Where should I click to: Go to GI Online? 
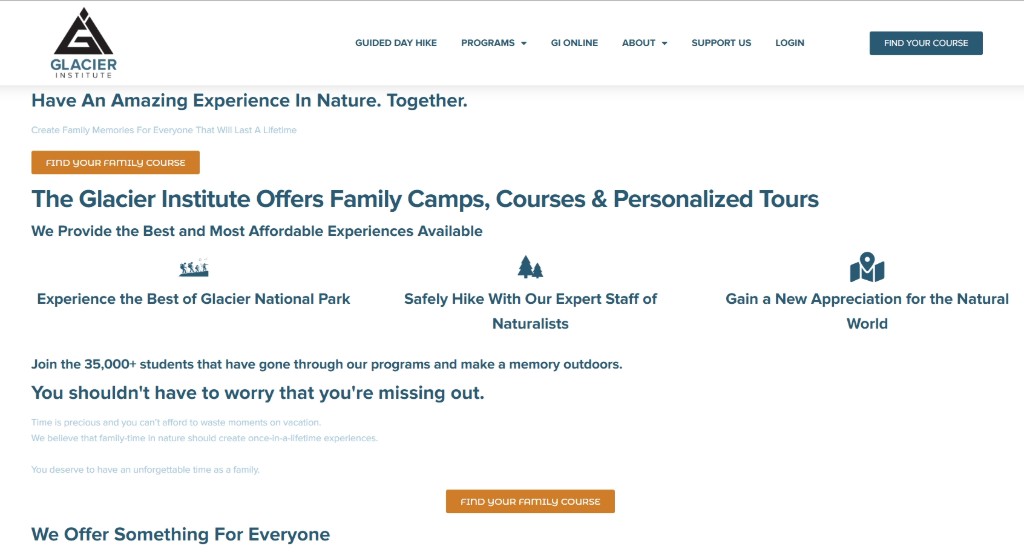574,42
